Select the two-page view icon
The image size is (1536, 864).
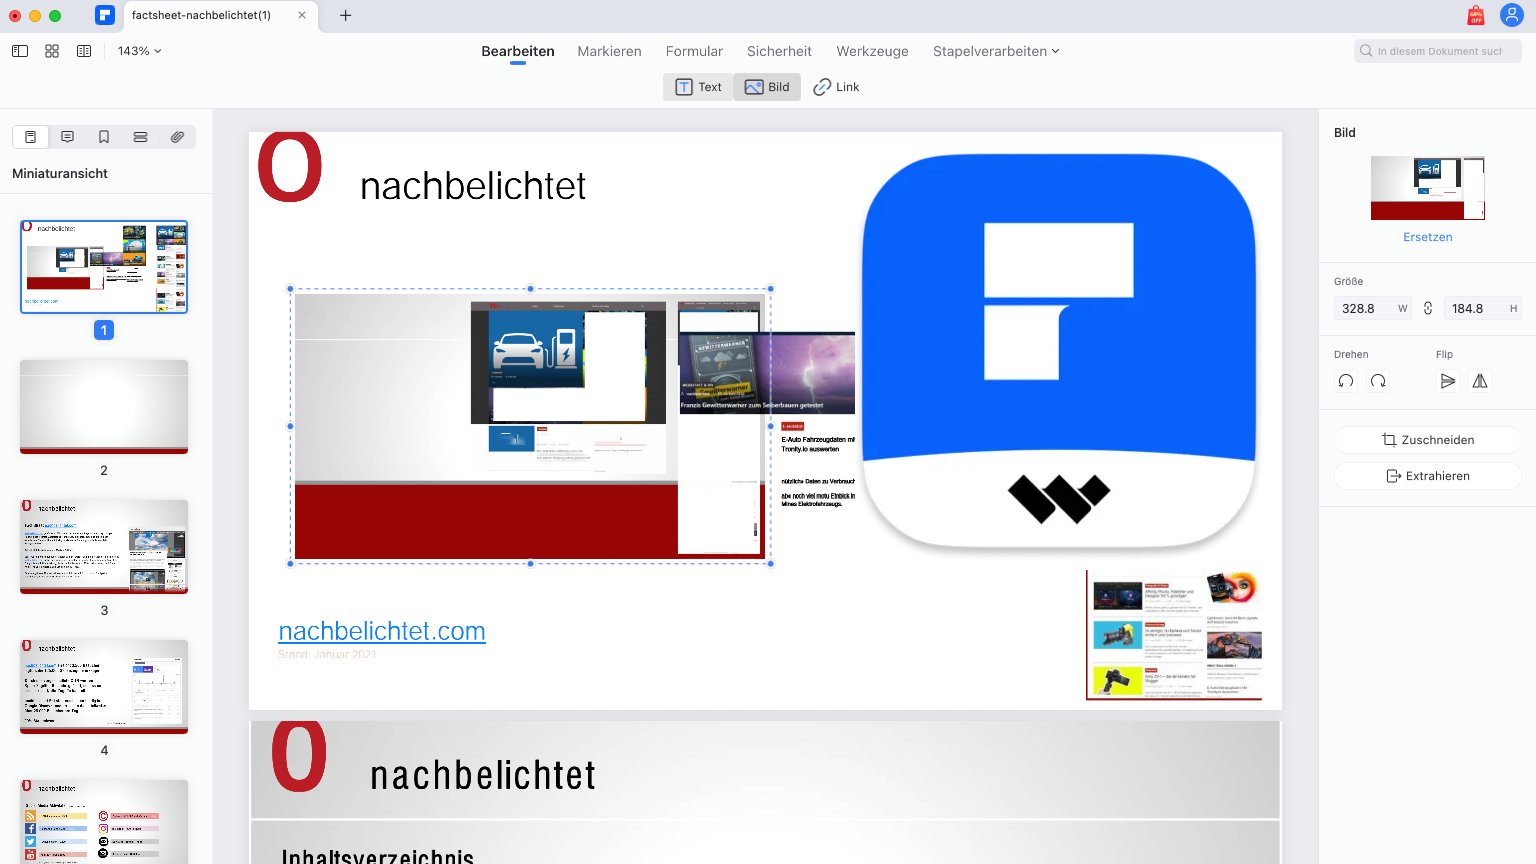pyautogui.click(x=84, y=50)
